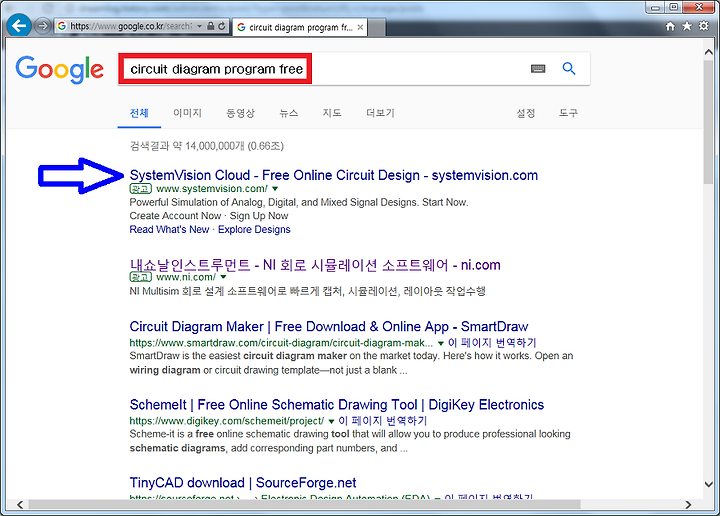Image resolution: width=720 pixels, height=516 pixels.
Task: Open the address bar dropdown arrow
Action: 200,26
